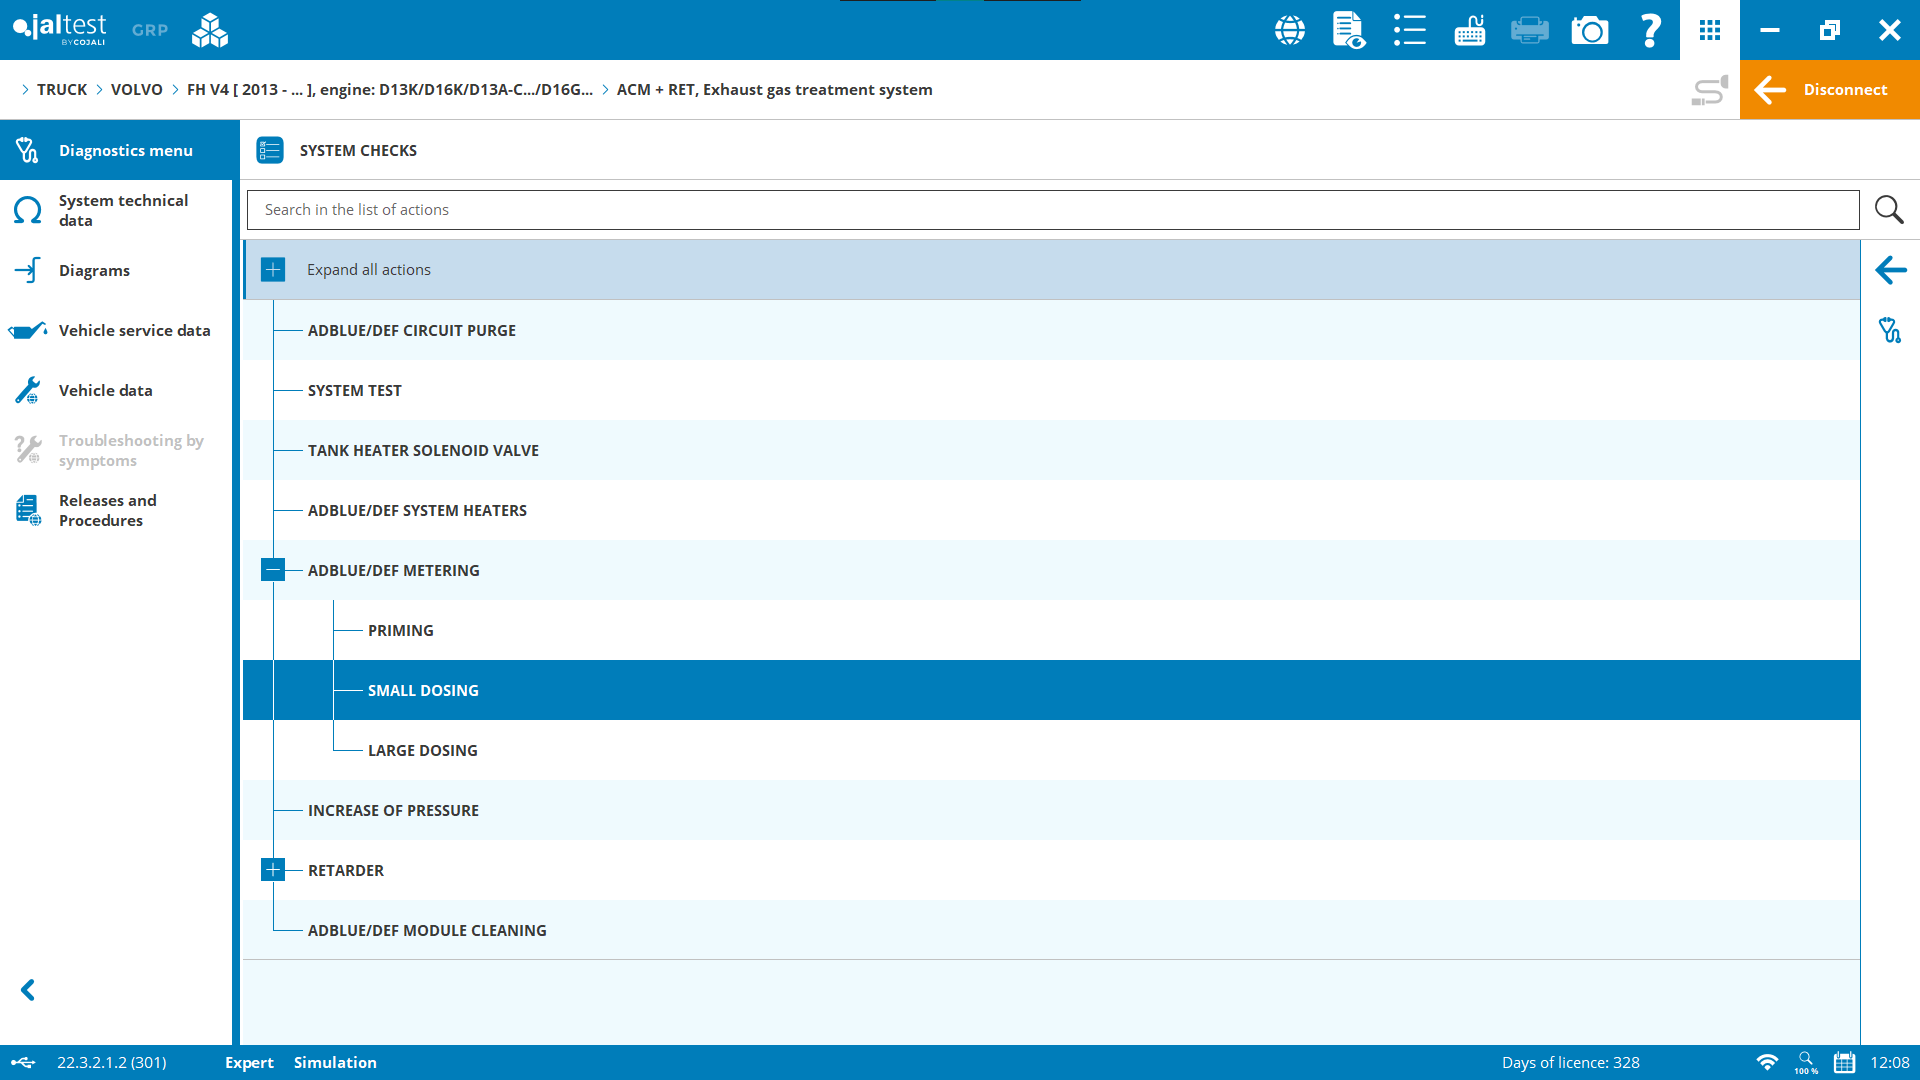
Task: Click Days of licence: 328 text
Action: point(1570,1062)
